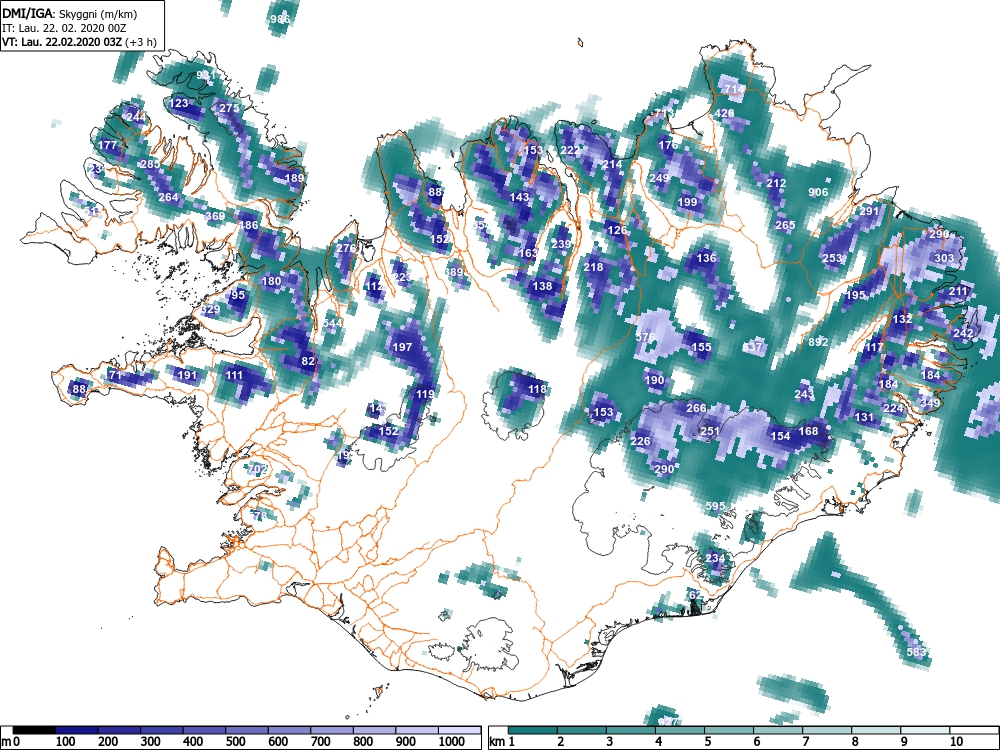
Task: Click the visibility value 177
Action: point(108,145)
